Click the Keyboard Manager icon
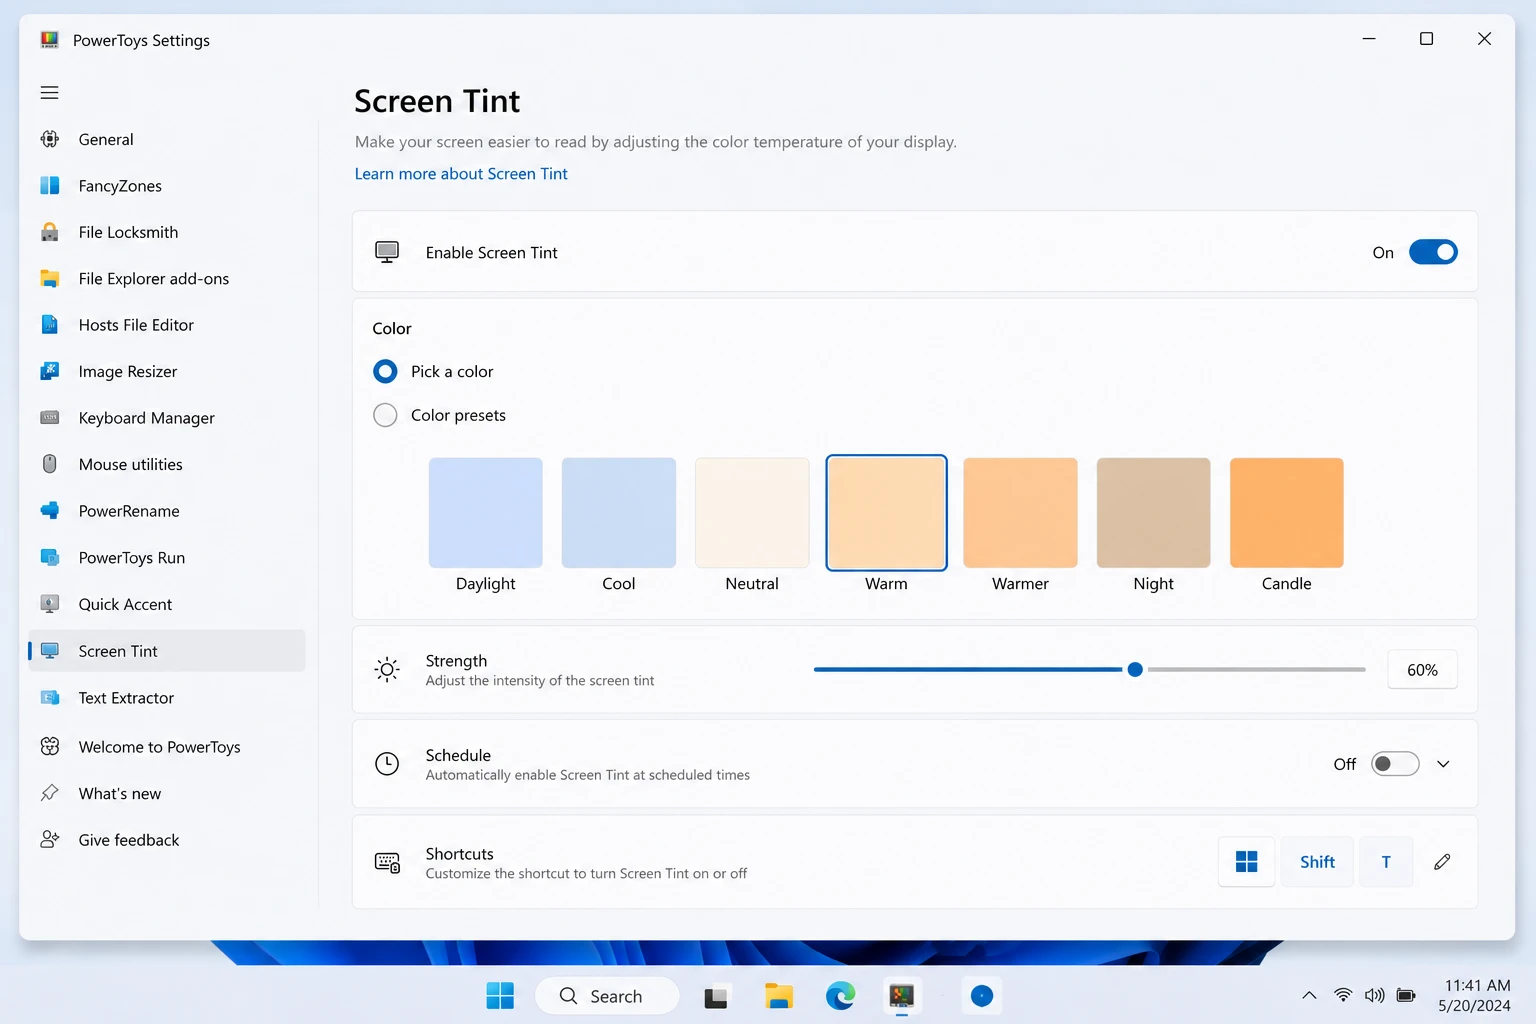Image resolution: width=1536 pixels, height=1024 pixels. tap(49, 418)
